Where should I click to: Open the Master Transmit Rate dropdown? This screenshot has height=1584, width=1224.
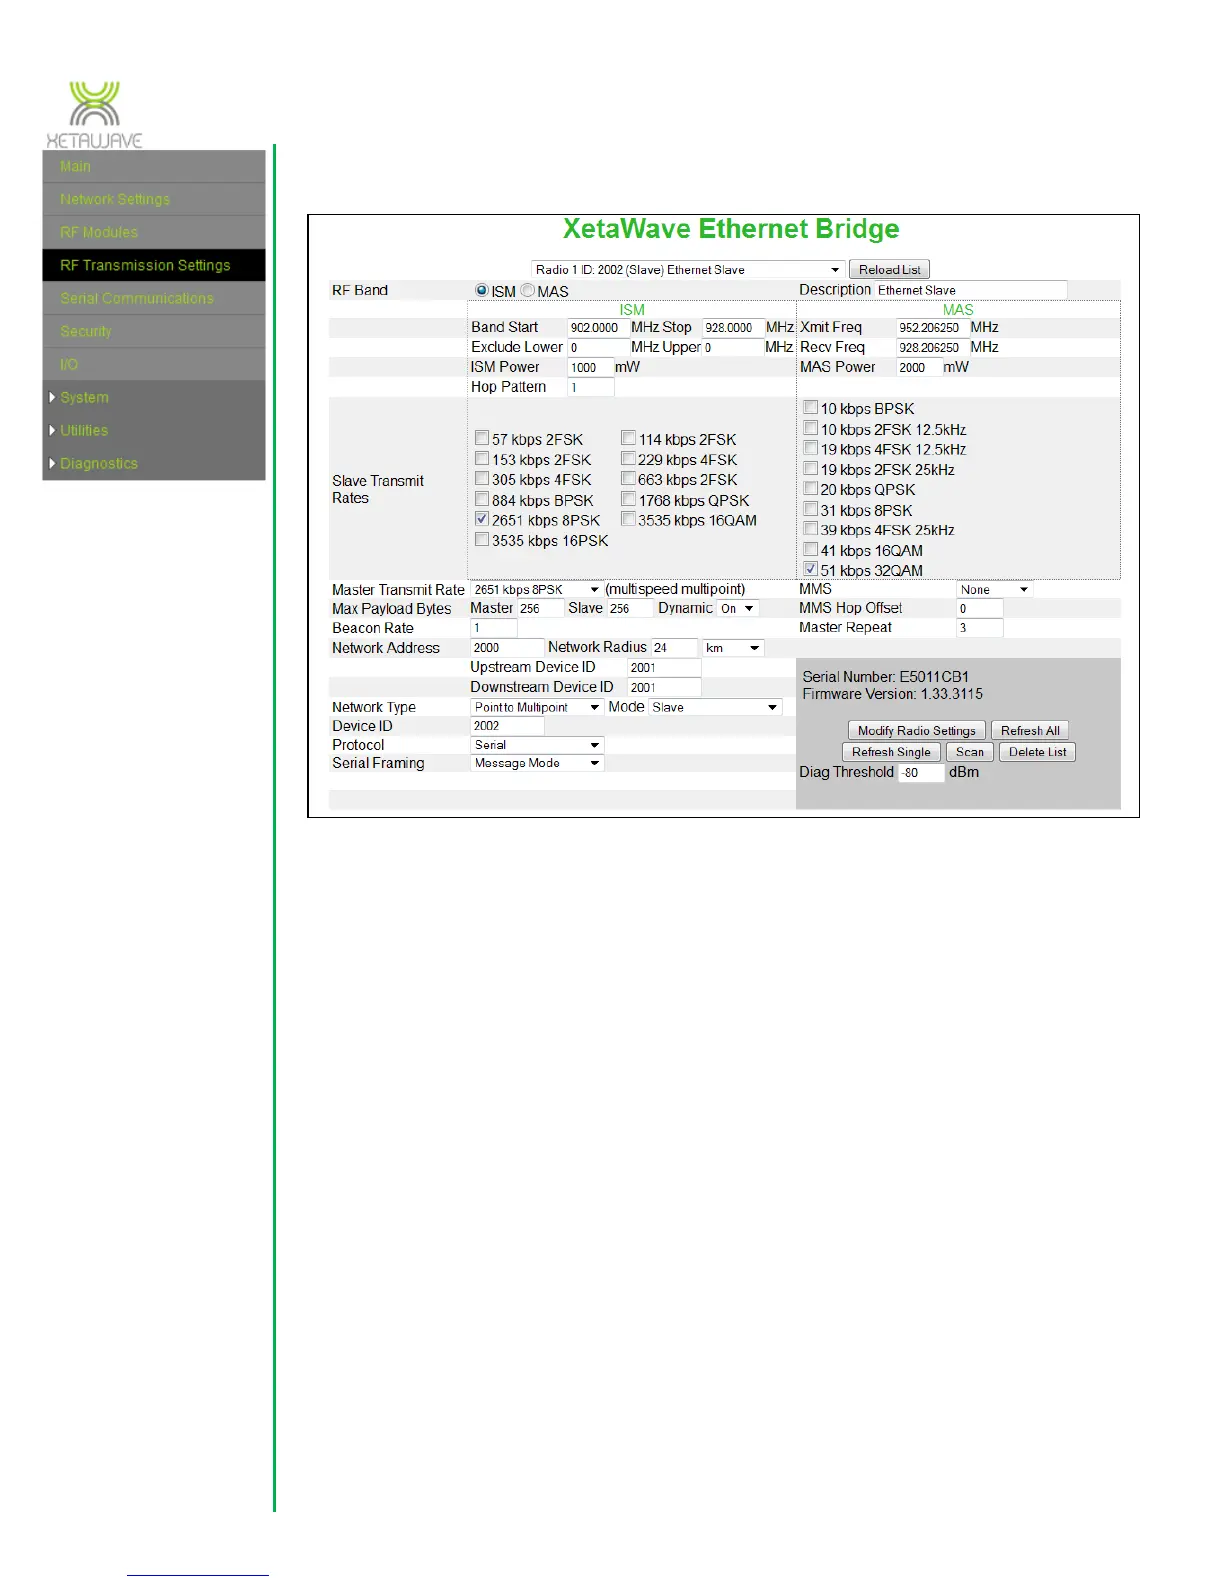click(x=536, y=590)
